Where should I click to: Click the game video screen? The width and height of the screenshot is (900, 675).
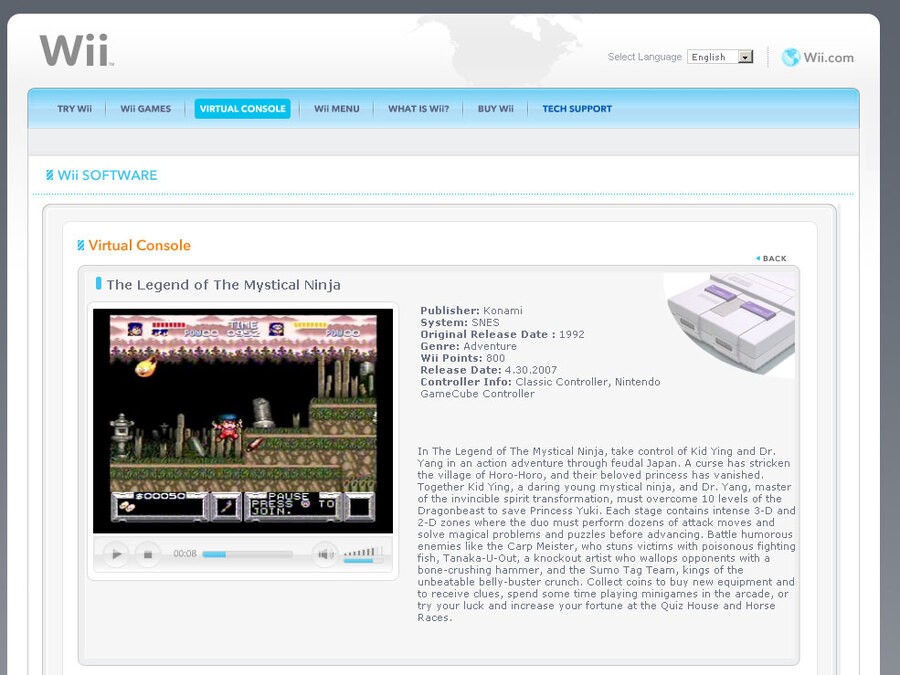coord(243,421)
